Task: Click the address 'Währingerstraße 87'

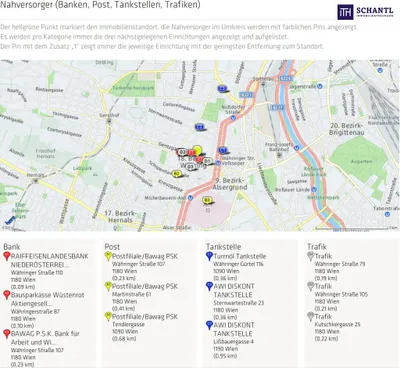Action: click(x=35, y=312)
